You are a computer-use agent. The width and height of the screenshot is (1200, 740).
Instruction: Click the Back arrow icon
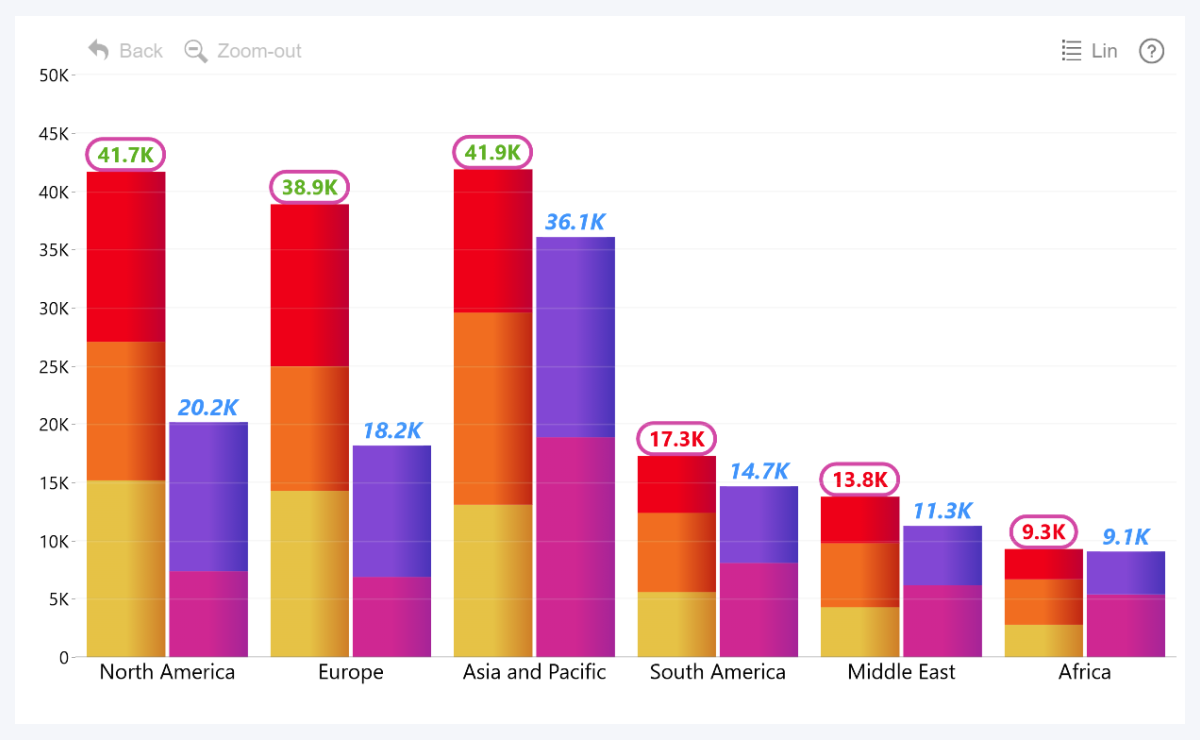(x=98, y=50)
